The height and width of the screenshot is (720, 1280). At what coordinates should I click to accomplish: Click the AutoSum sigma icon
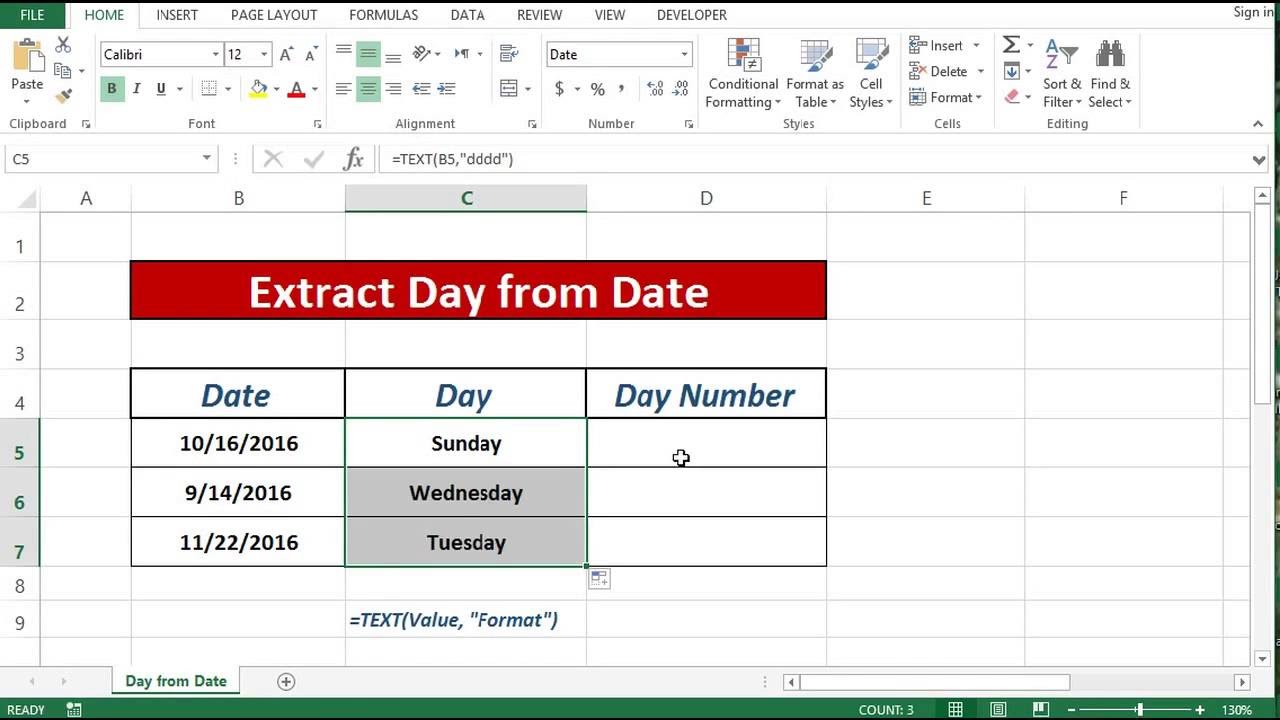point(1012,45)
